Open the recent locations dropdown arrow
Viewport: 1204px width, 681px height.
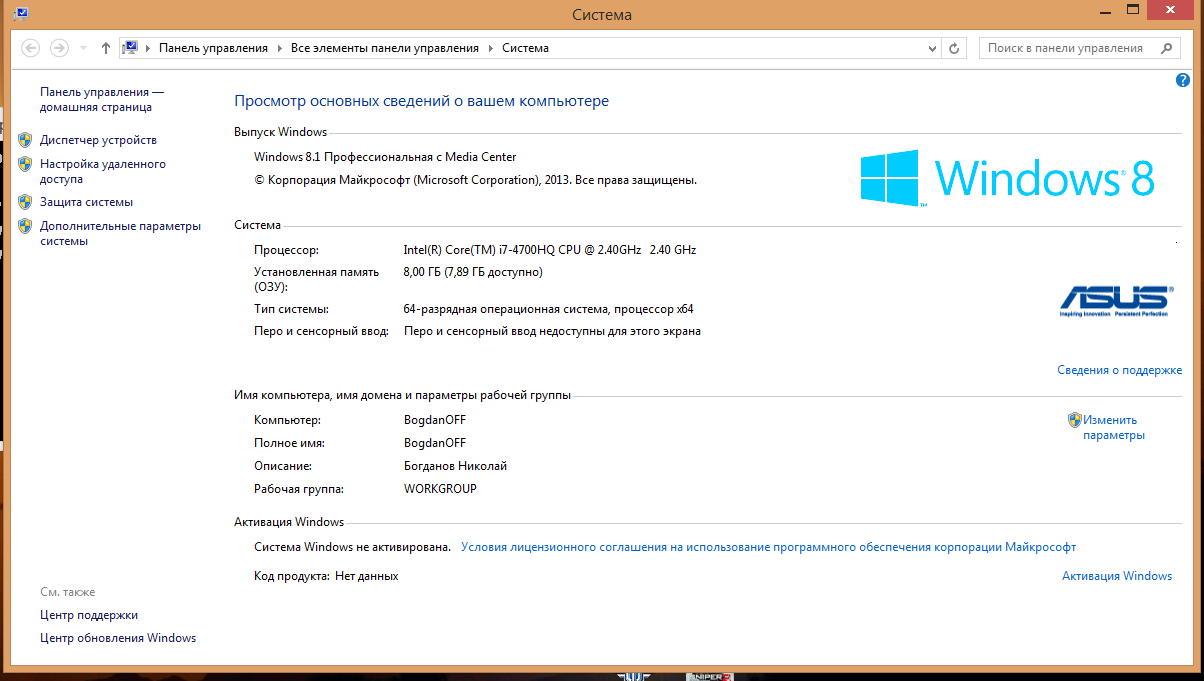(x=83, y=48)
